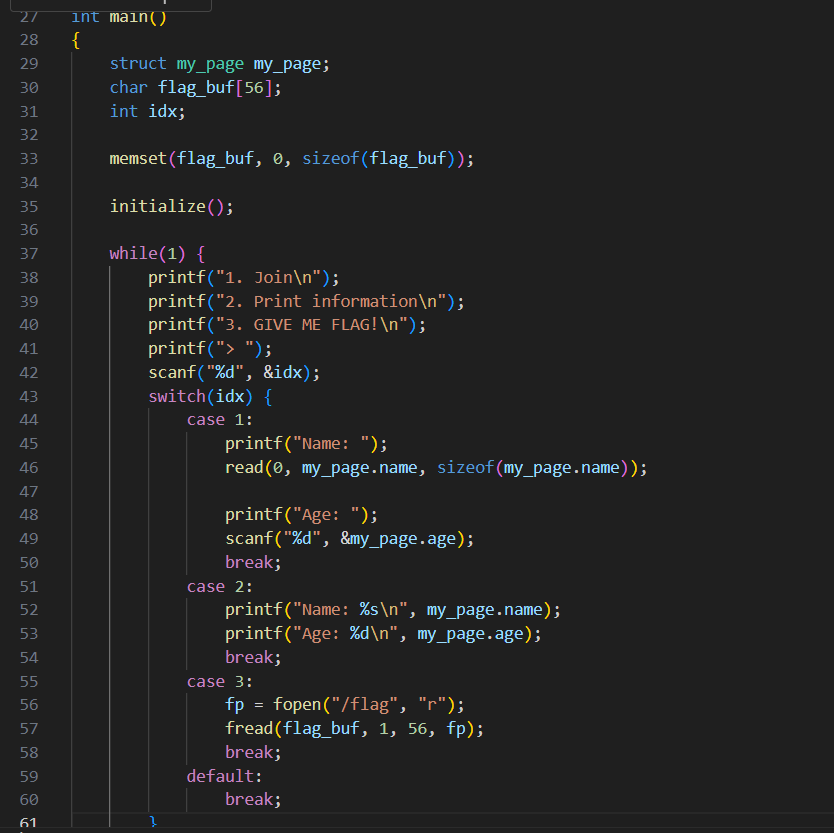Click the string "2. Print information\n"
Image resolution: width=834 pixels, height=833 pixels.
click(330, 302)
